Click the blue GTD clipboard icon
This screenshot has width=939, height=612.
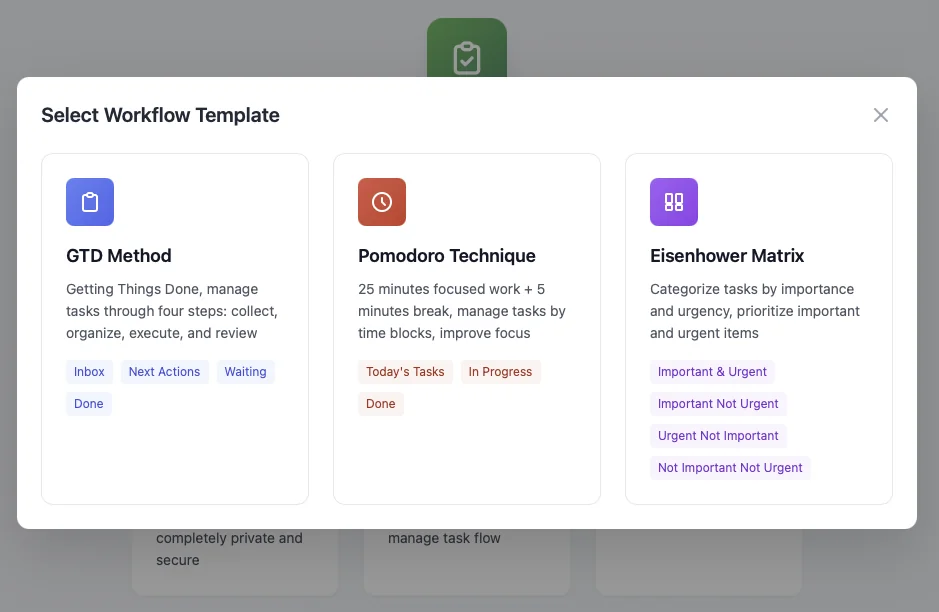click(90, 202)
